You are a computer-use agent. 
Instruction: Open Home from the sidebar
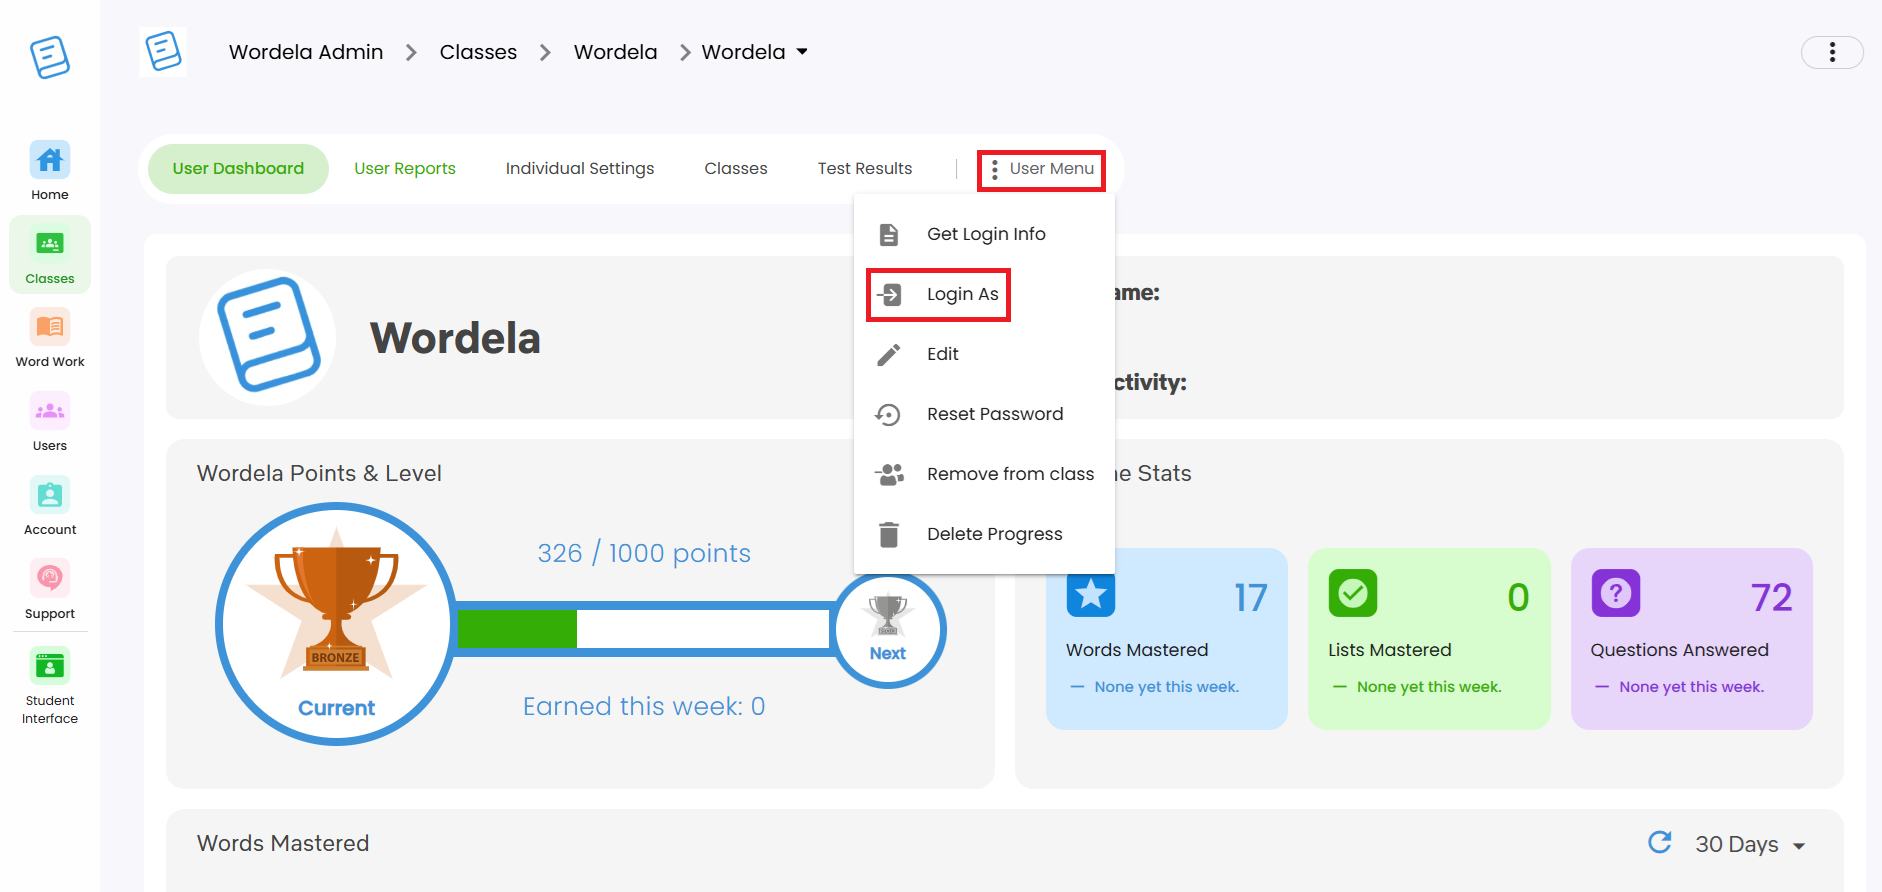point(50,171)
